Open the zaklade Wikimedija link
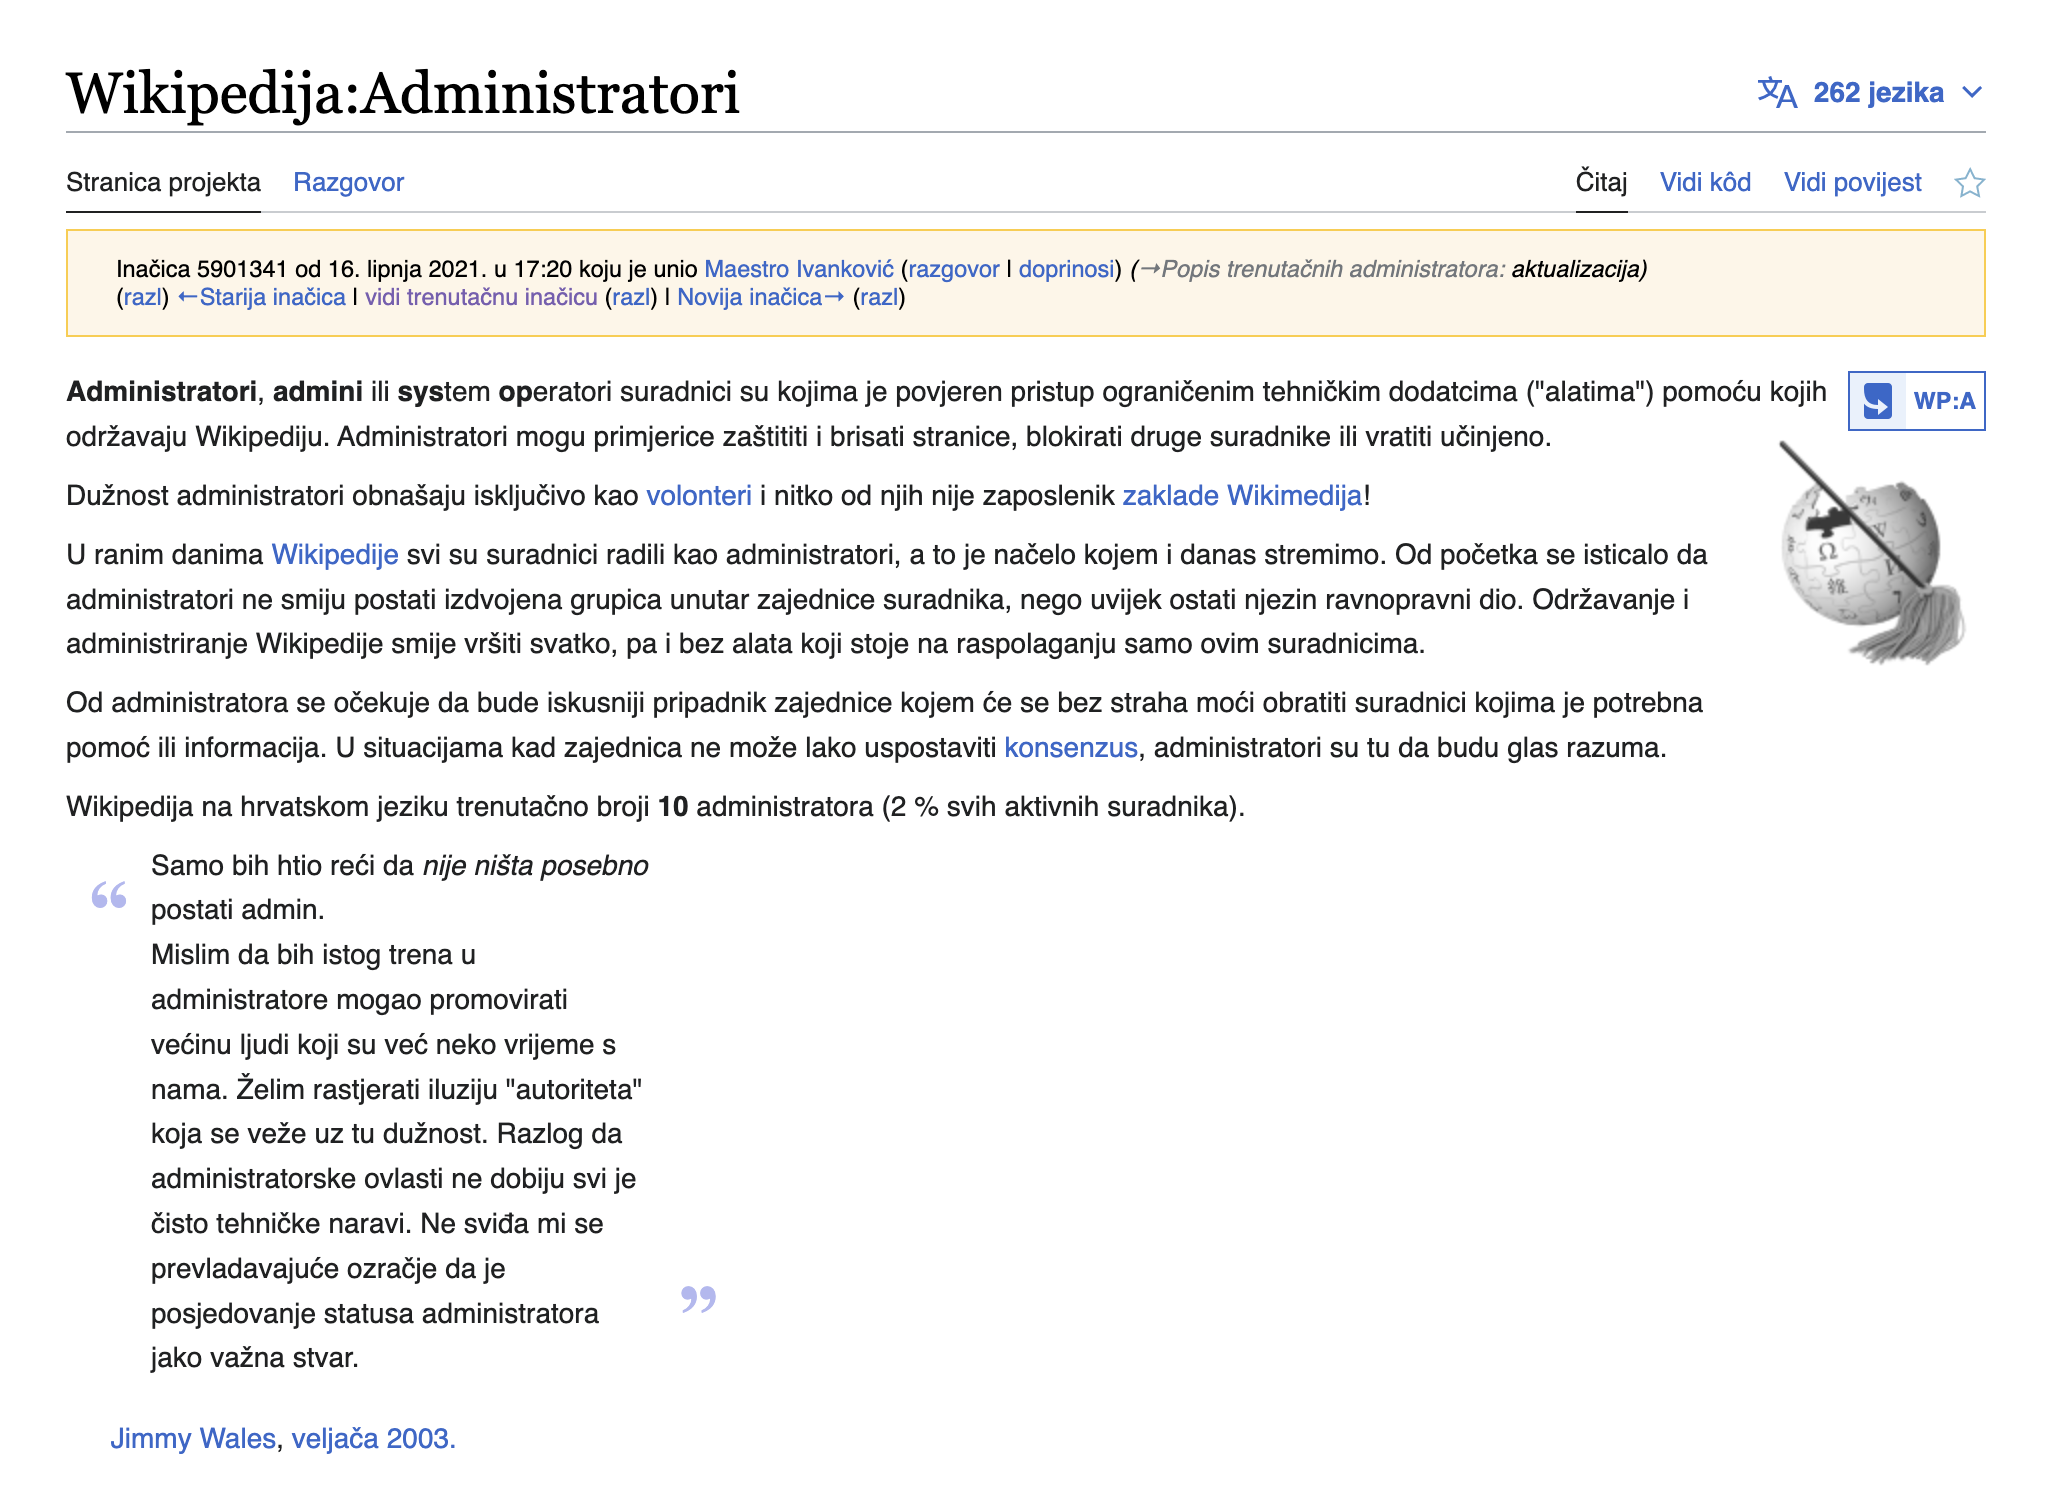2058x1492 pixels. click(x=1242, y=496)
